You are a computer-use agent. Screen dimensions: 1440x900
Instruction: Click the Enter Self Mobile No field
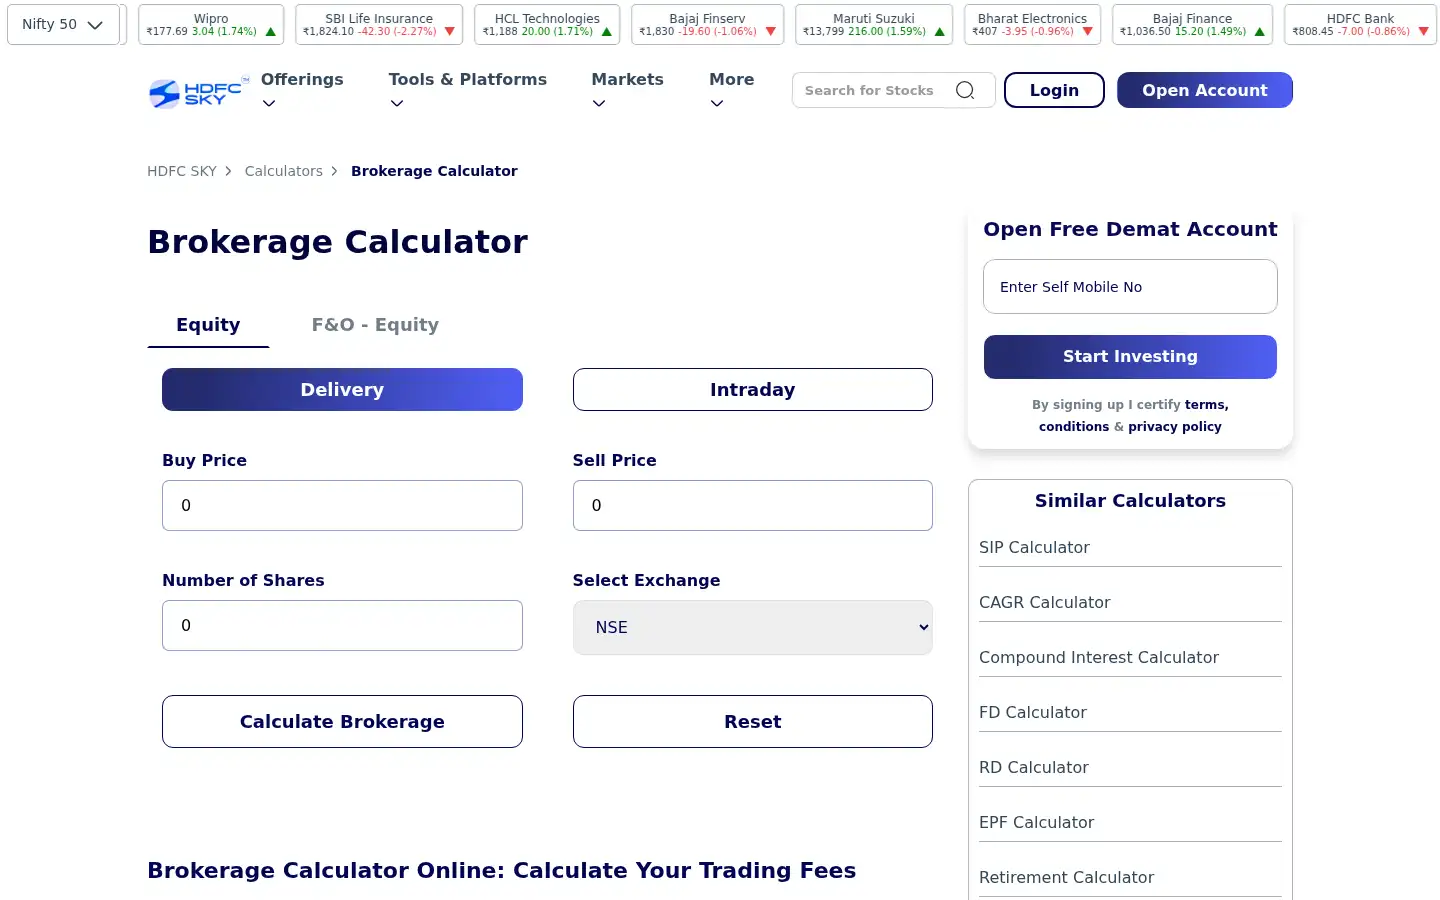point(1130,287)
